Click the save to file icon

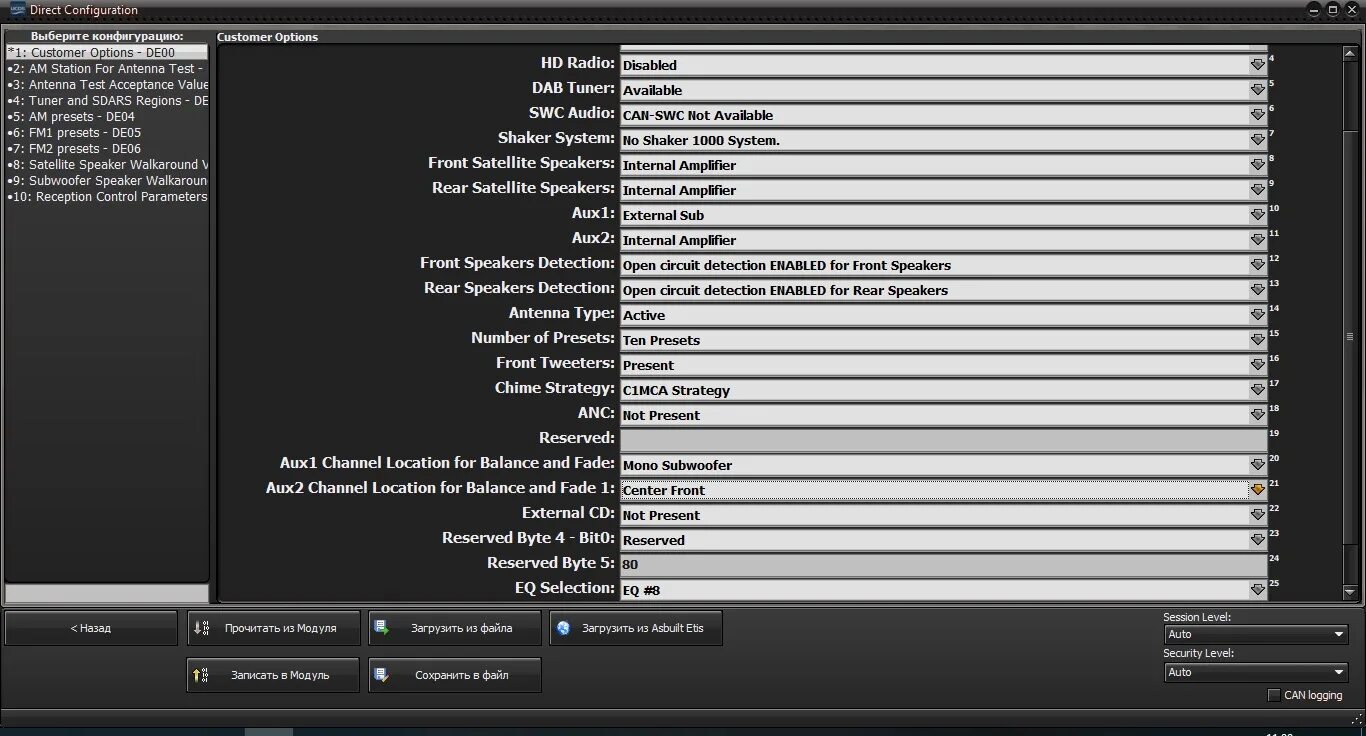pos(382,675)
